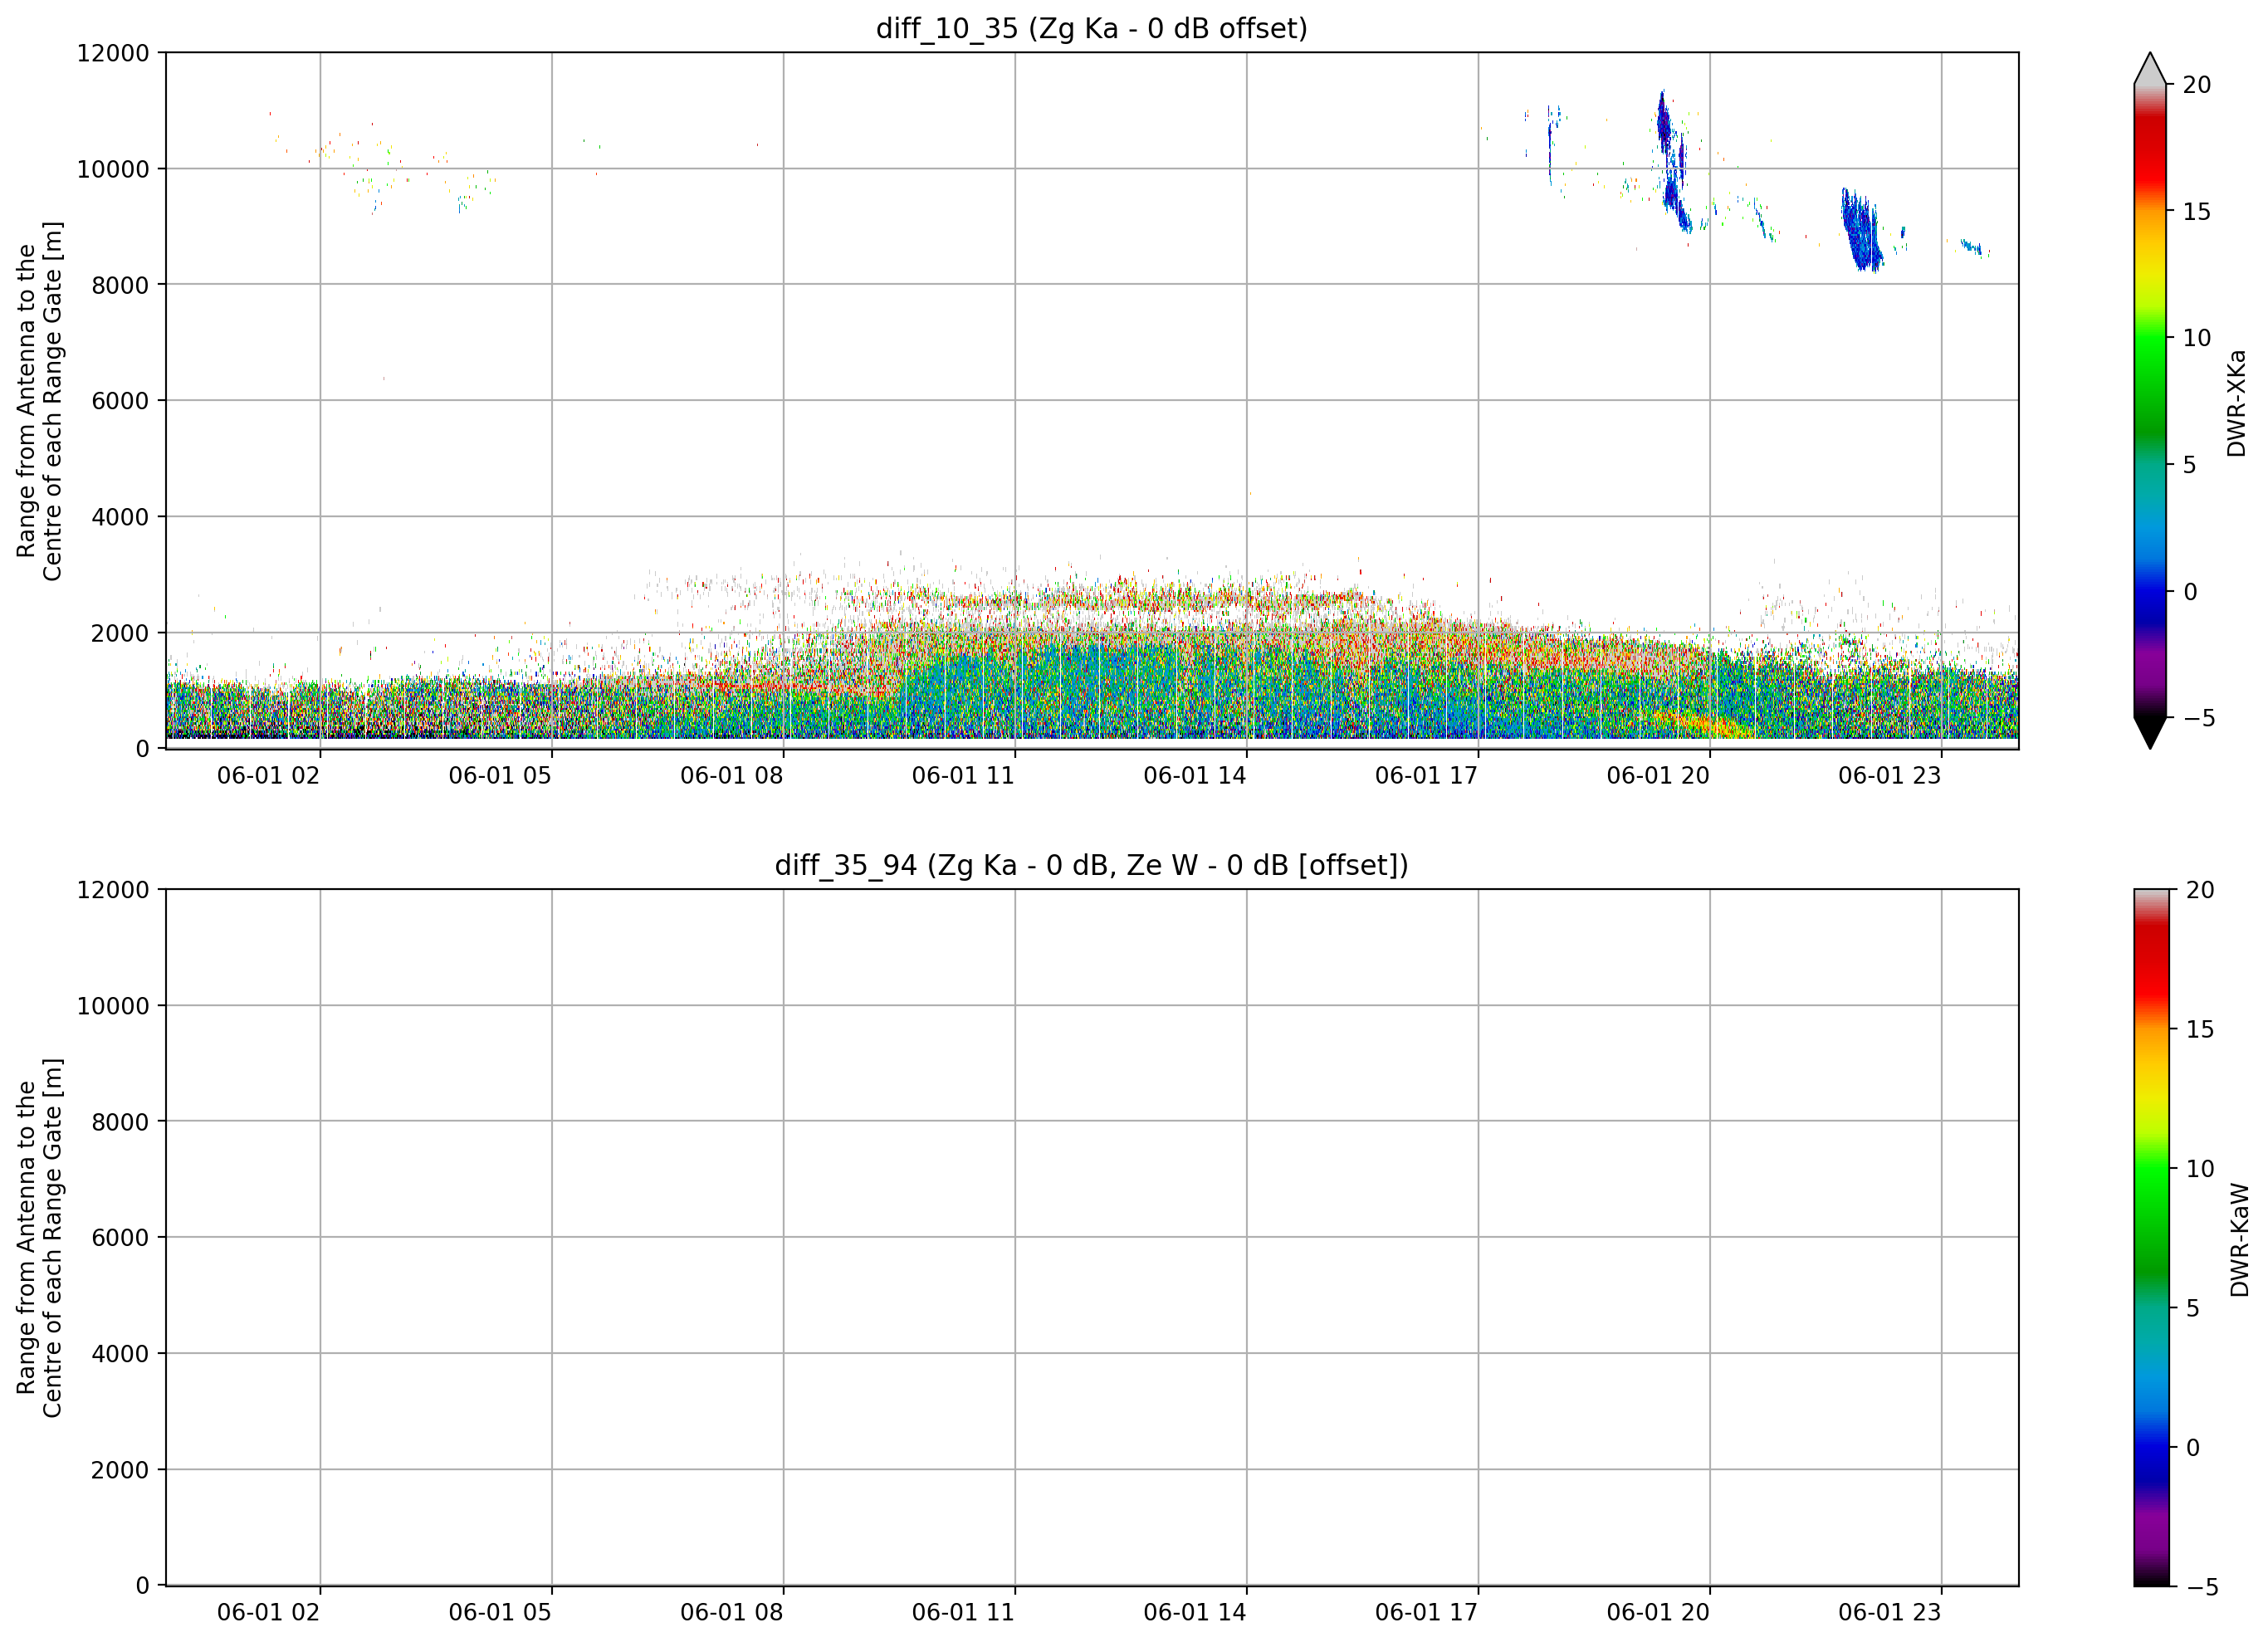
Task: Click the '06-01 20' x-axis label of the bottom plot
Action: coord(1658,1612)
